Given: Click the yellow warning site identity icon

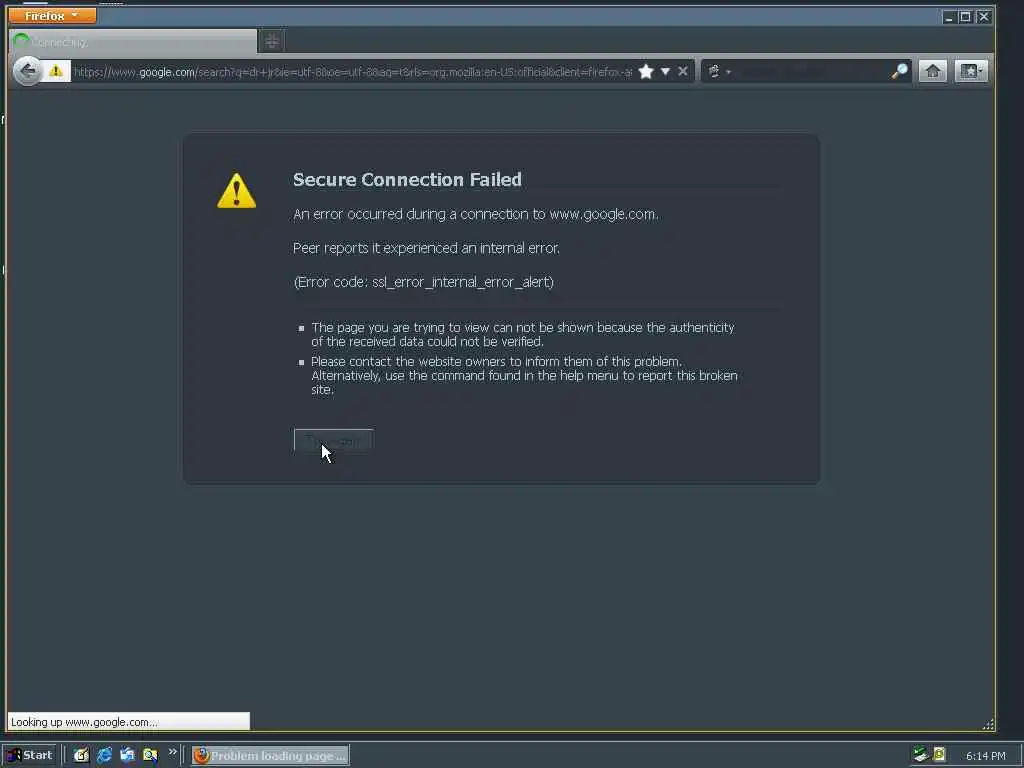Looking at the screenshot, I should [56, 71].
